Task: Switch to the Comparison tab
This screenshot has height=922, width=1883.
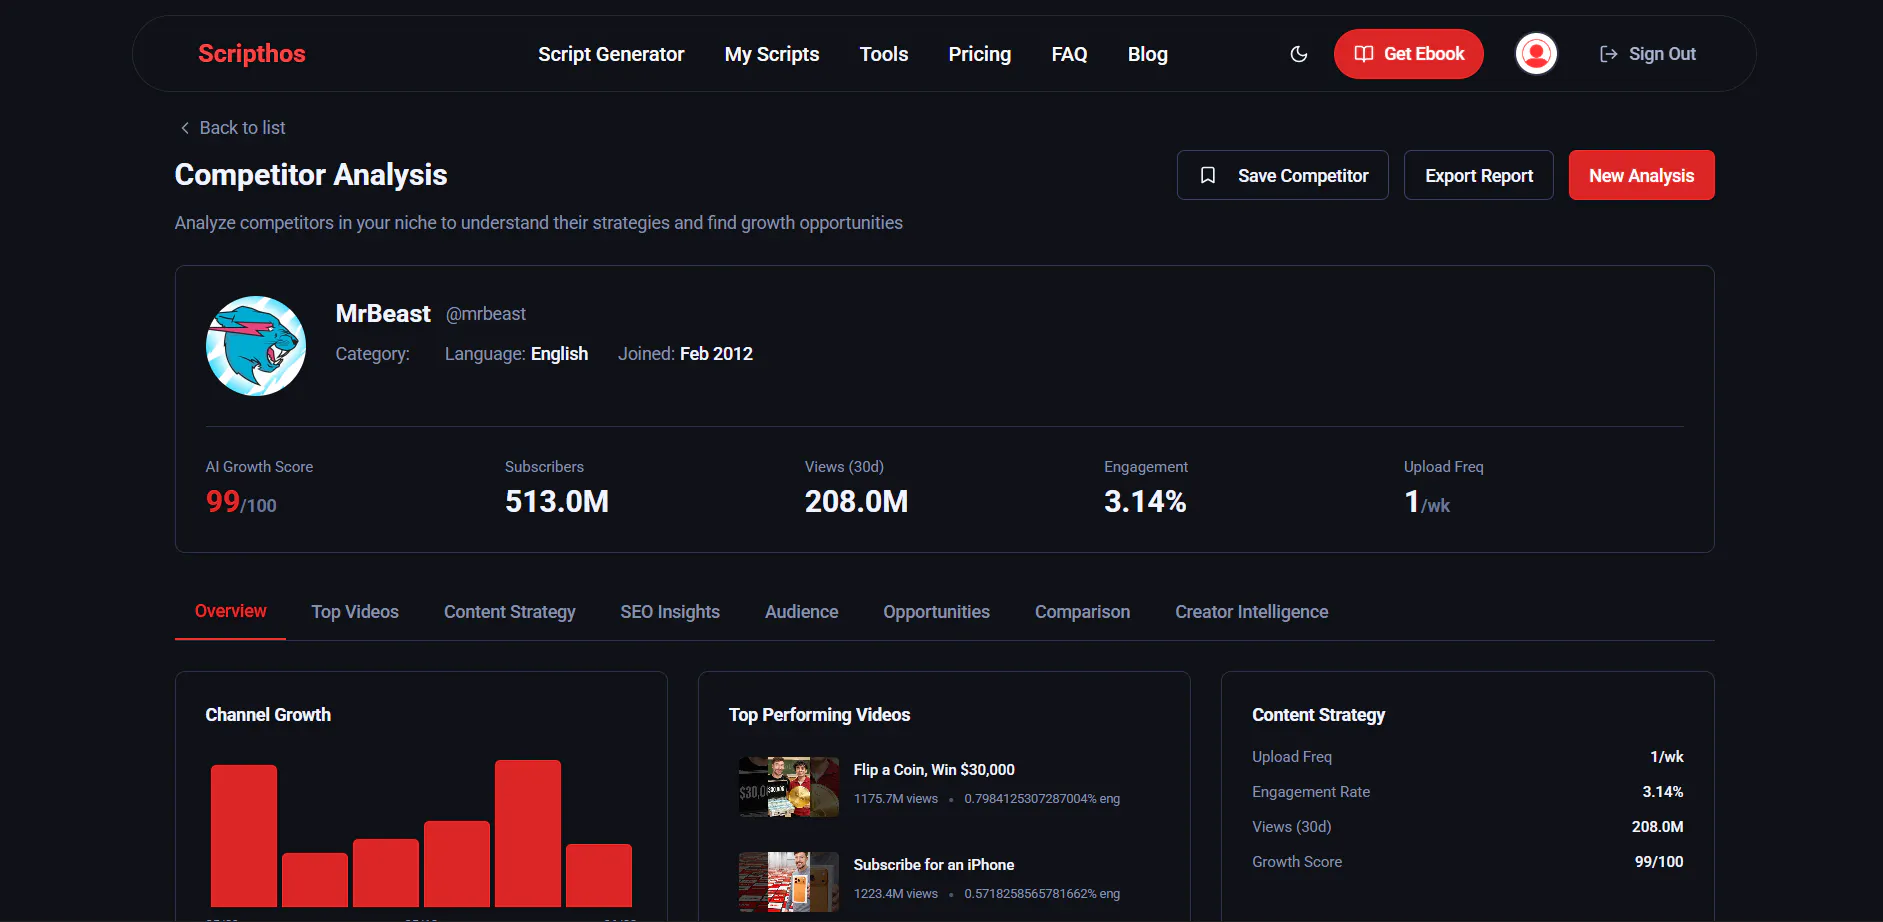Action: [1083, 612]
